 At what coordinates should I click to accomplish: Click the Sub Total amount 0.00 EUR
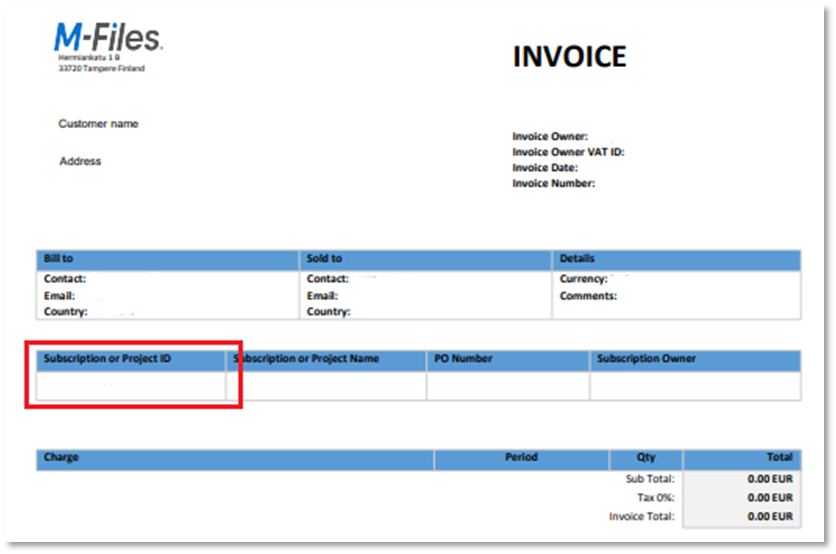click(770, 479)
